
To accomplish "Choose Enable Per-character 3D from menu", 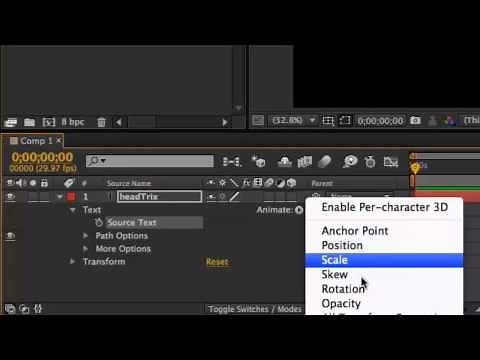I will [x=384, y=207].
